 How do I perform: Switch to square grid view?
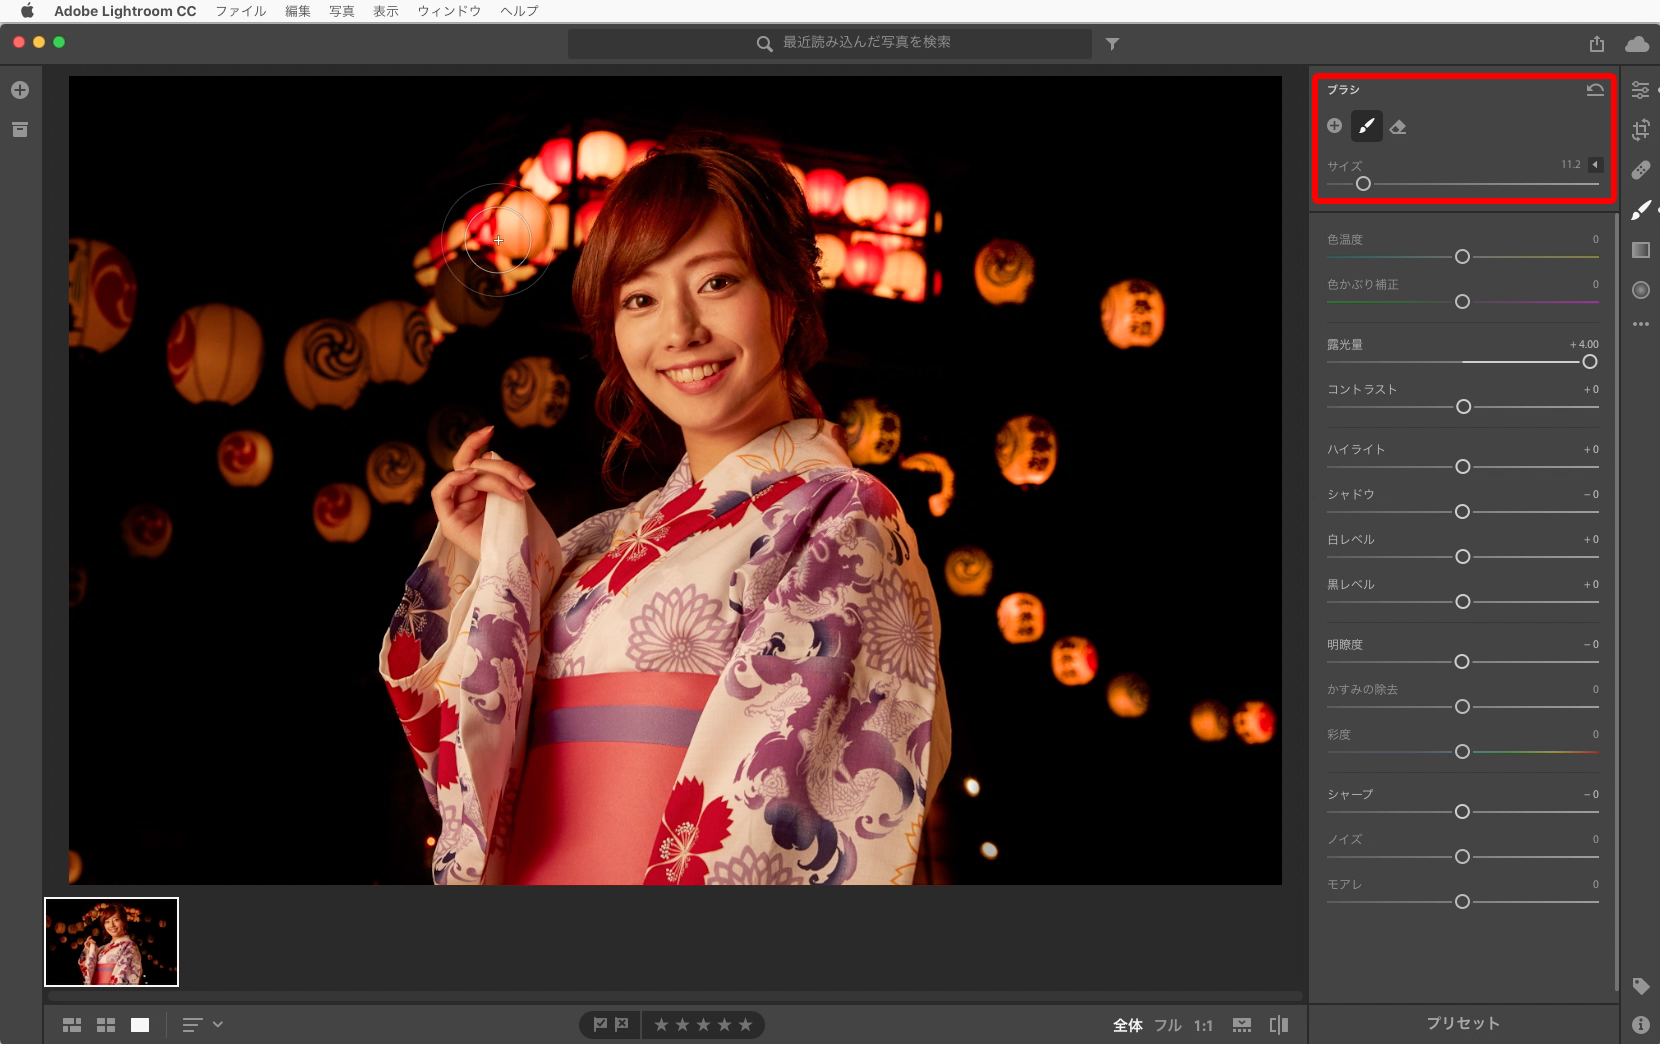(x=106, y=1025)
